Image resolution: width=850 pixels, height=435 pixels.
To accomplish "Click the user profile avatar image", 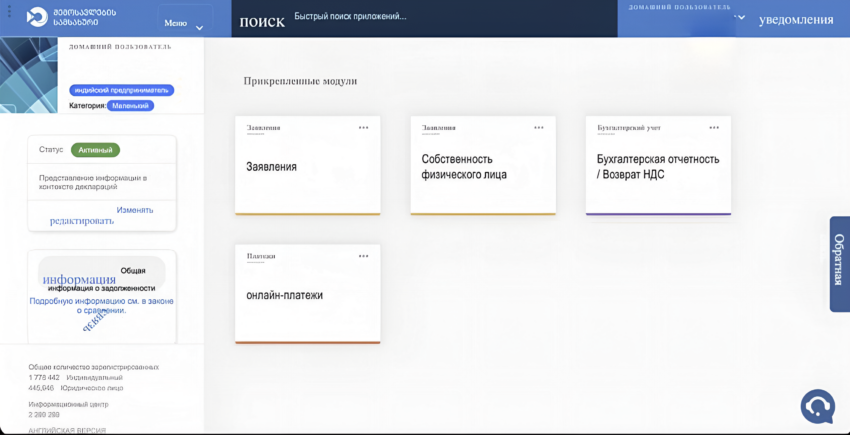I will click(x=29, y=76).
